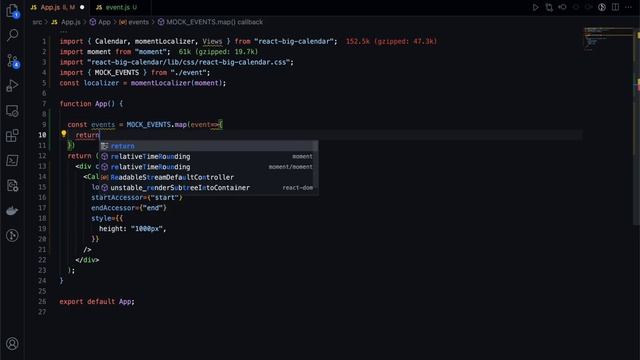Click line number 12 in gutter
640x360 pixels.
coord(42,156)
